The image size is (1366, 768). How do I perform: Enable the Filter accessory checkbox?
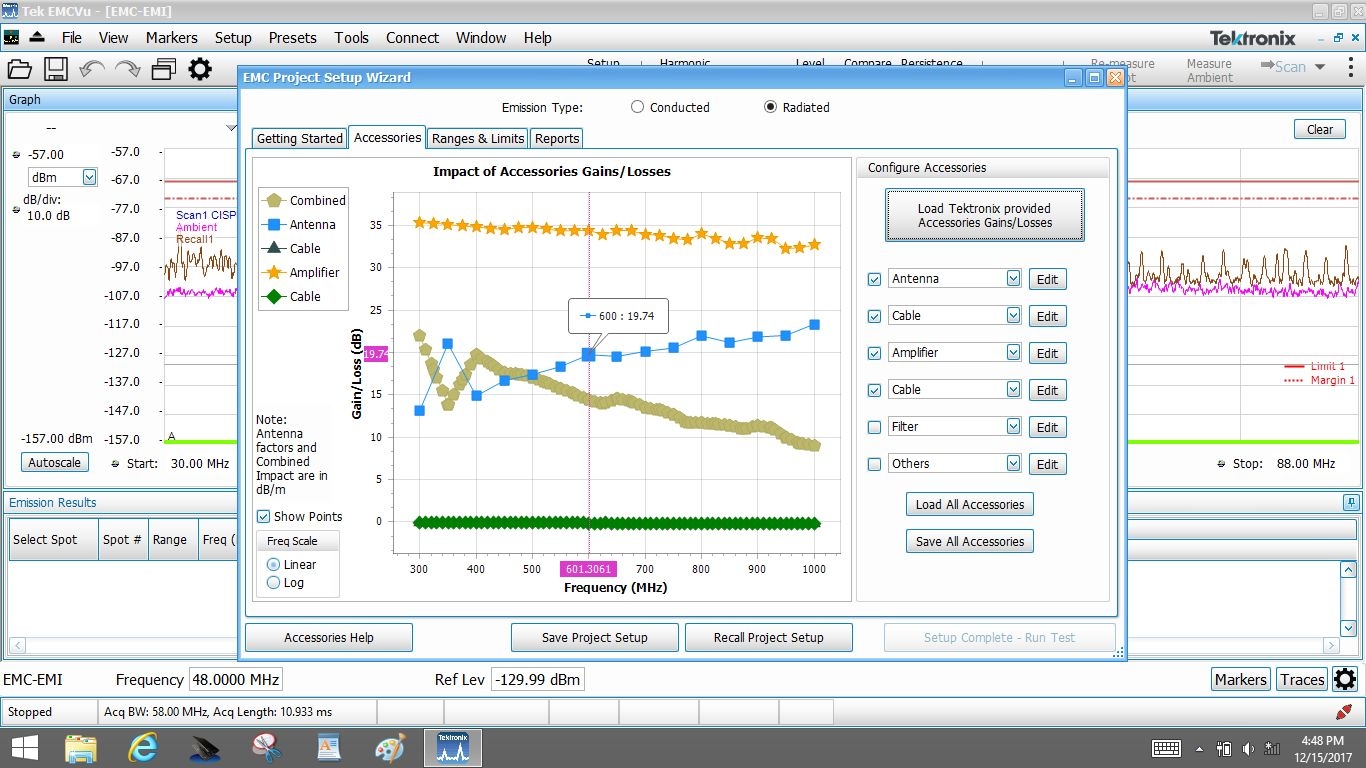tap(875, 427)
